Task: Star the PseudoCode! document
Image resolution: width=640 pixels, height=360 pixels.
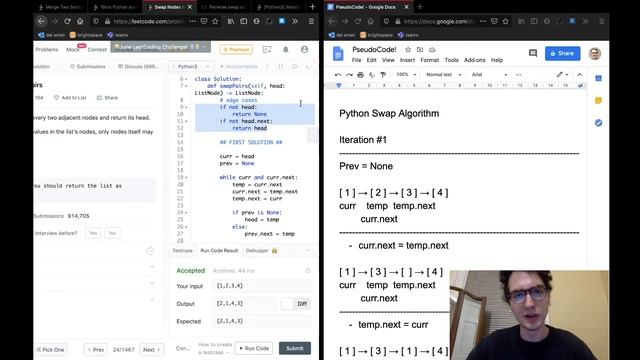Action: click(x=408, y=49)
